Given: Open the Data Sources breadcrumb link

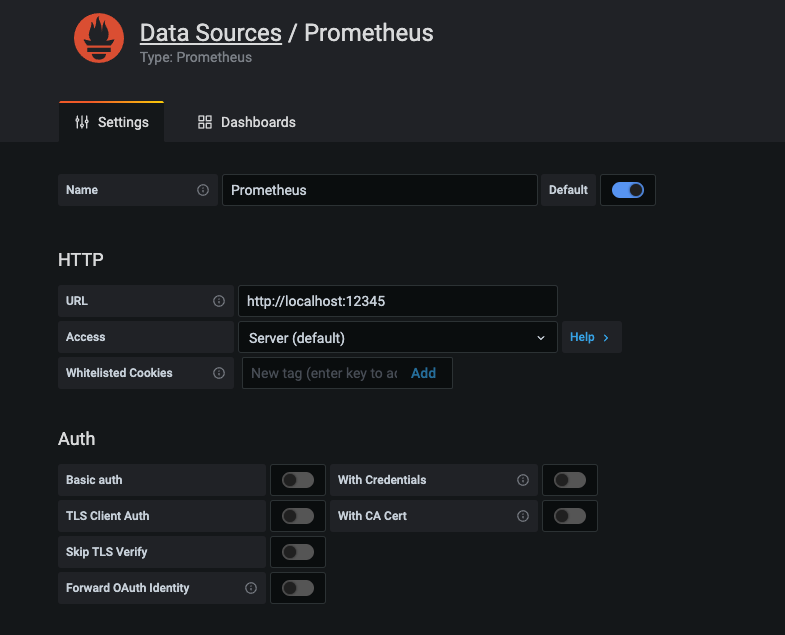Looking at the screenshot, I should (210, 33).
